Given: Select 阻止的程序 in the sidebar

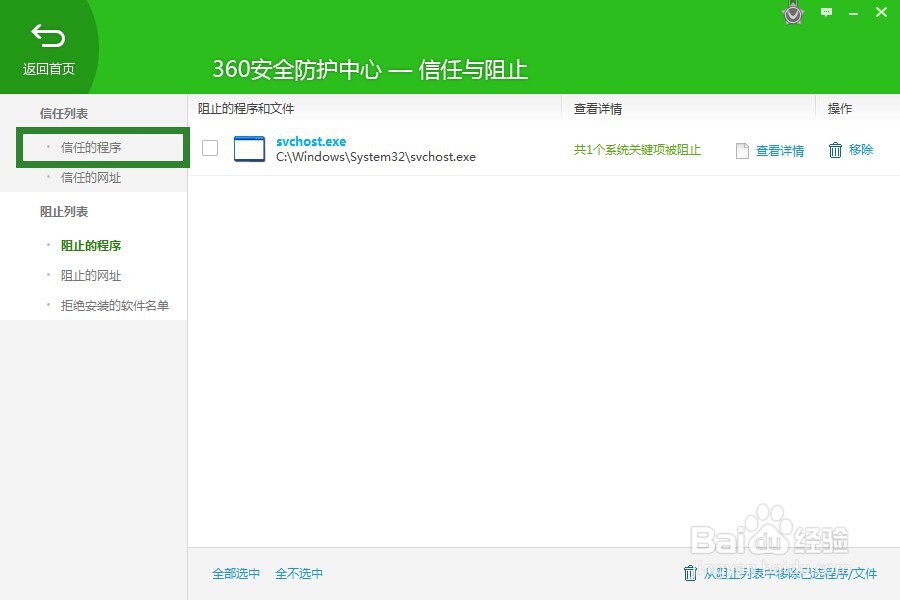Looking at the screenshot, I should (x=91, y=246).
